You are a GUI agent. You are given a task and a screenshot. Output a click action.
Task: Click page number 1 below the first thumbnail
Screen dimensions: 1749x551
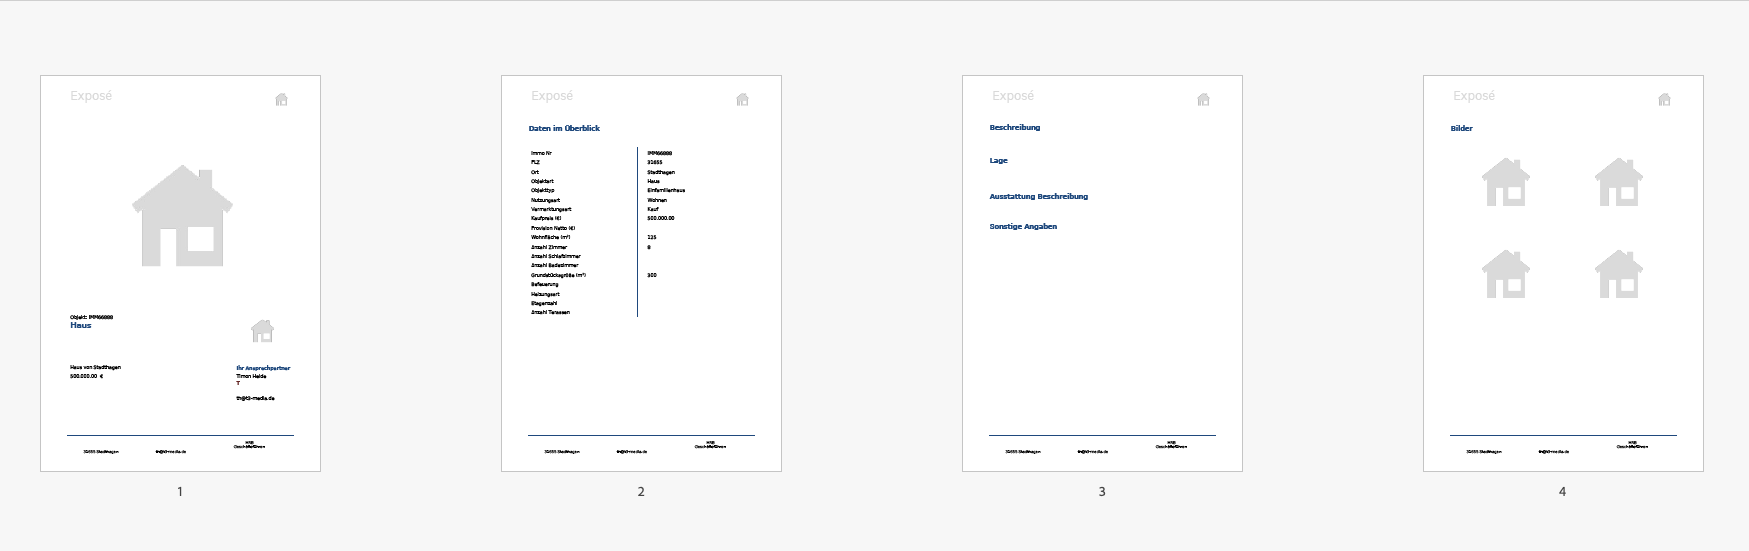[180, 491]
